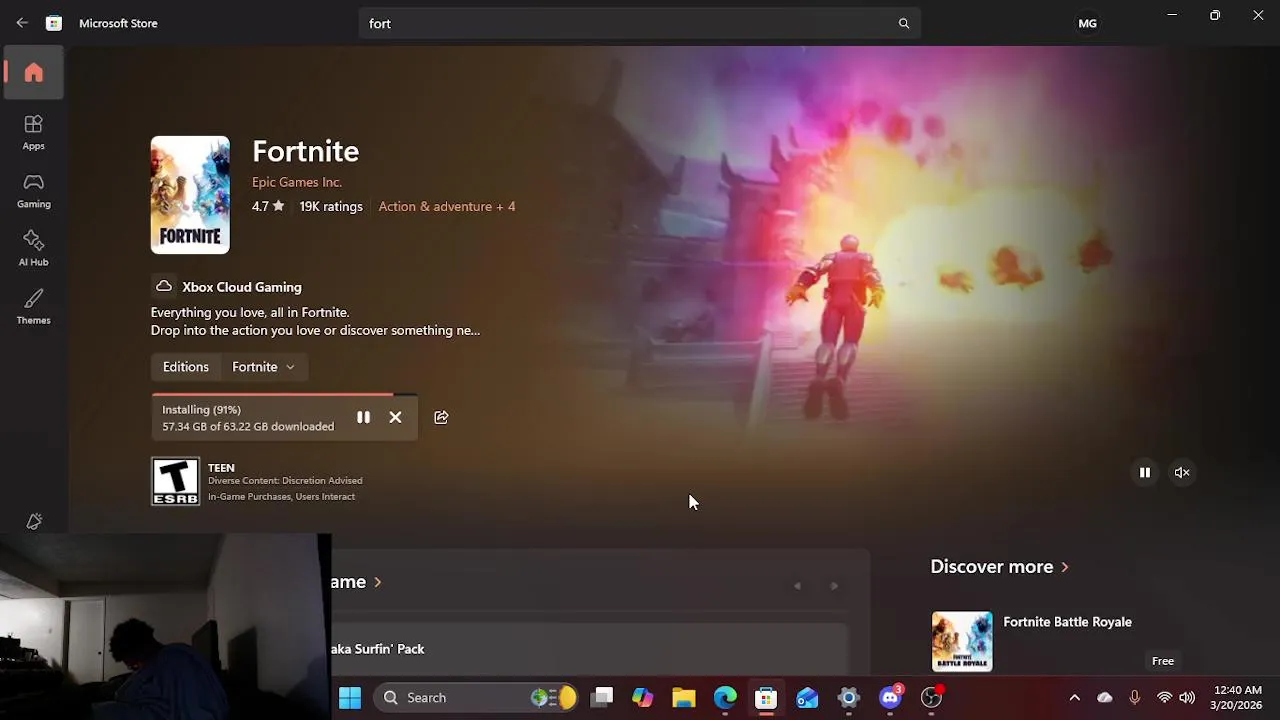Launch Copilot from taskbar
Screen dimensions: 1280x720
[x=642, y=697]
